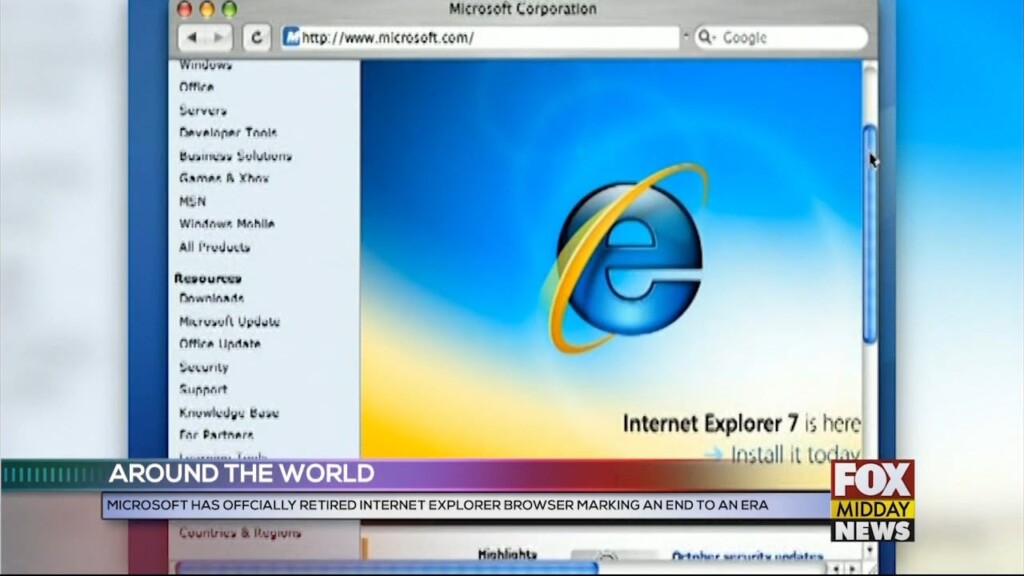
Task: View All Products link
Action: pos(214,247)
